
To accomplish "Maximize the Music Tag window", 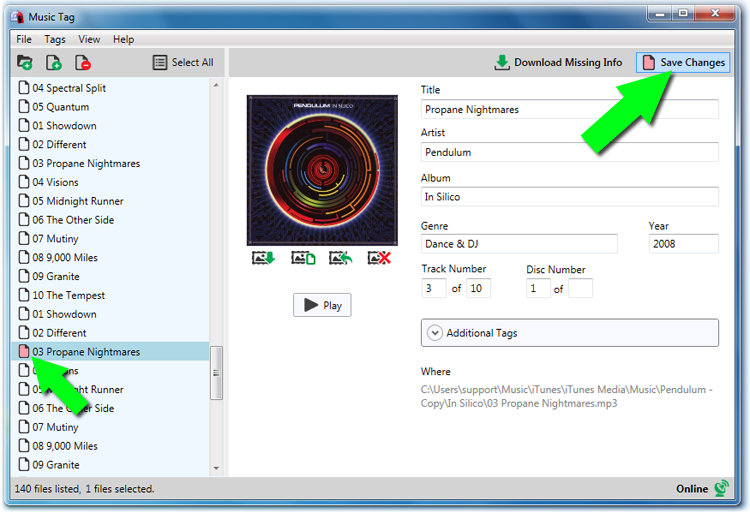I will pos(683,14).
